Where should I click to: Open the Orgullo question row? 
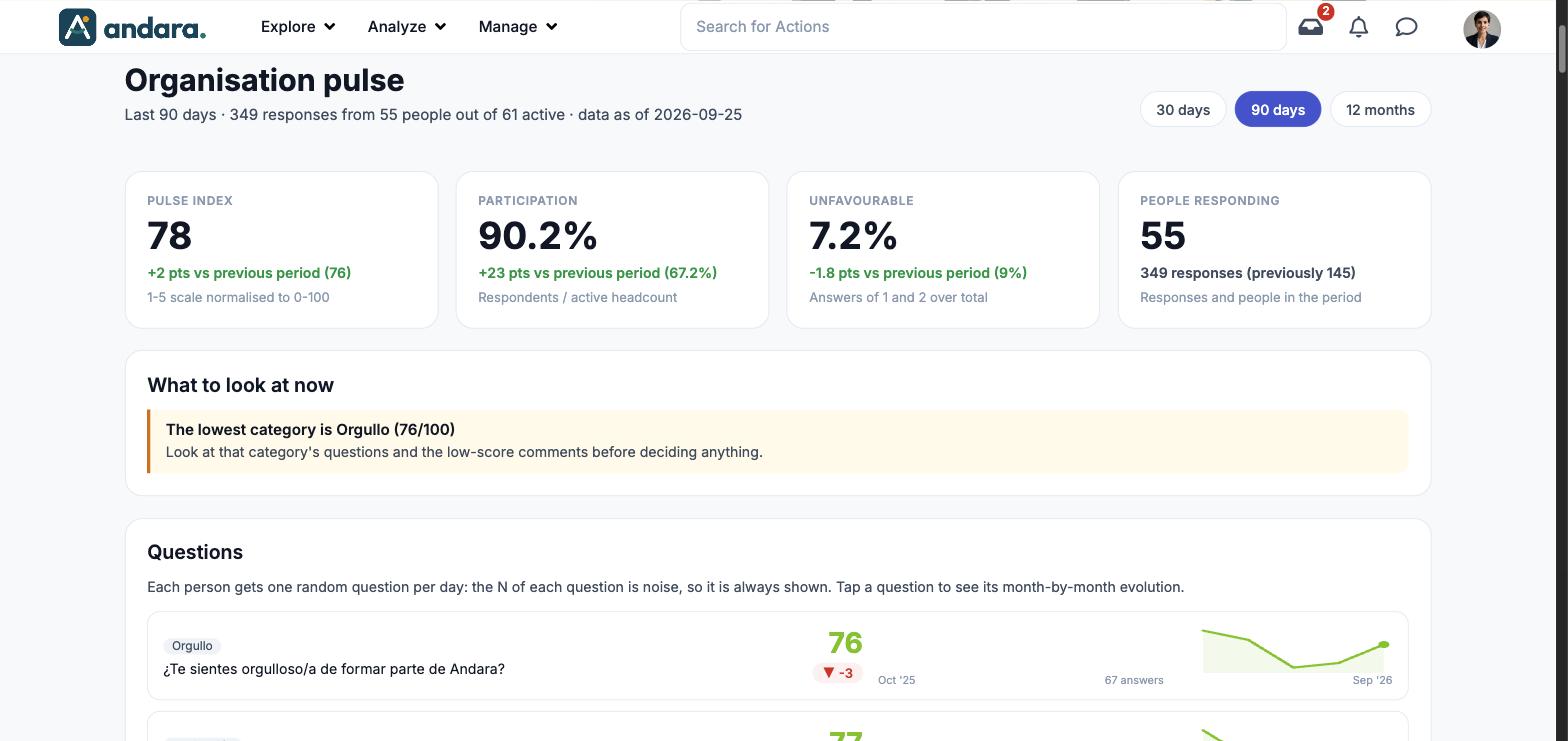777,655
